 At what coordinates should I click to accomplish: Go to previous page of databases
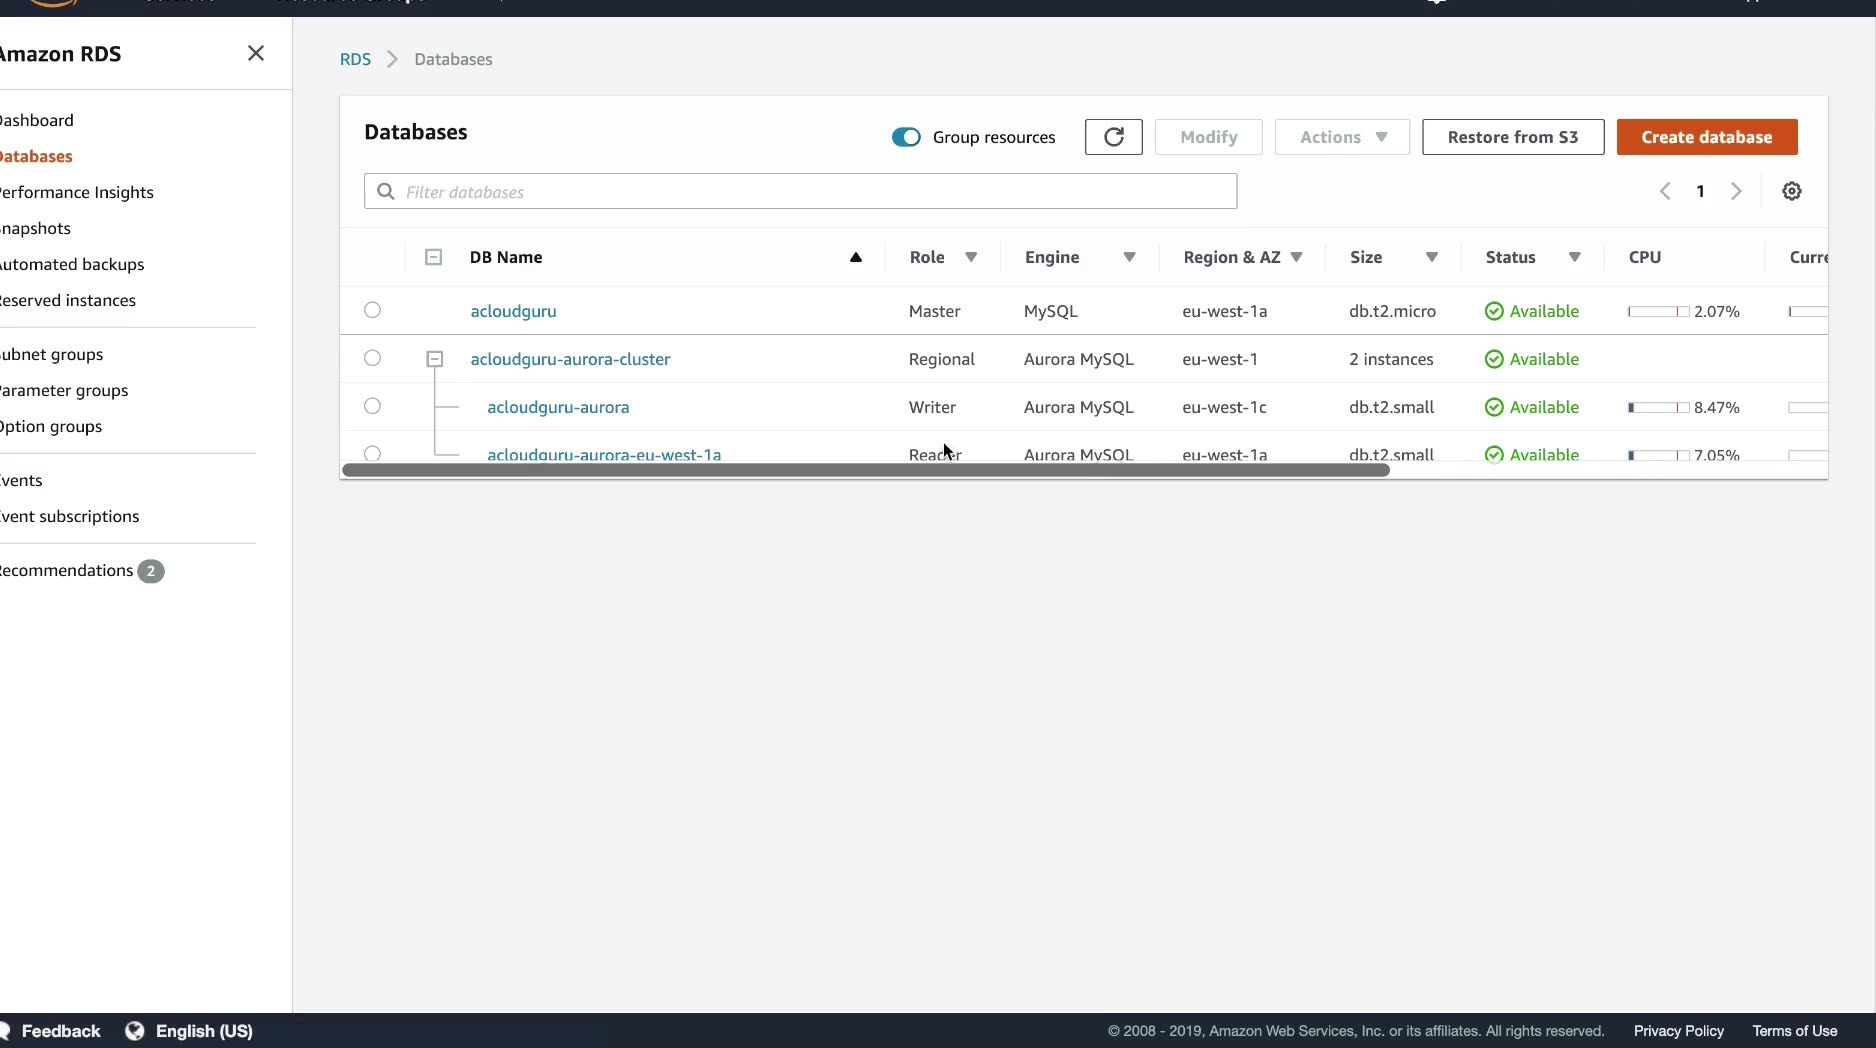[x=1665, y=191]
